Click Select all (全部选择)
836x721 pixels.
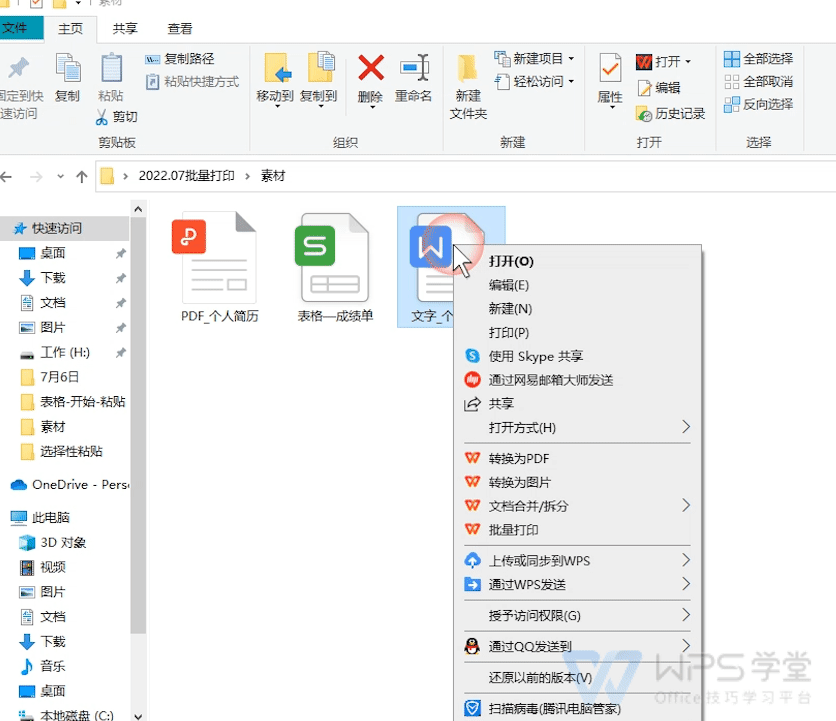point(758,59)
